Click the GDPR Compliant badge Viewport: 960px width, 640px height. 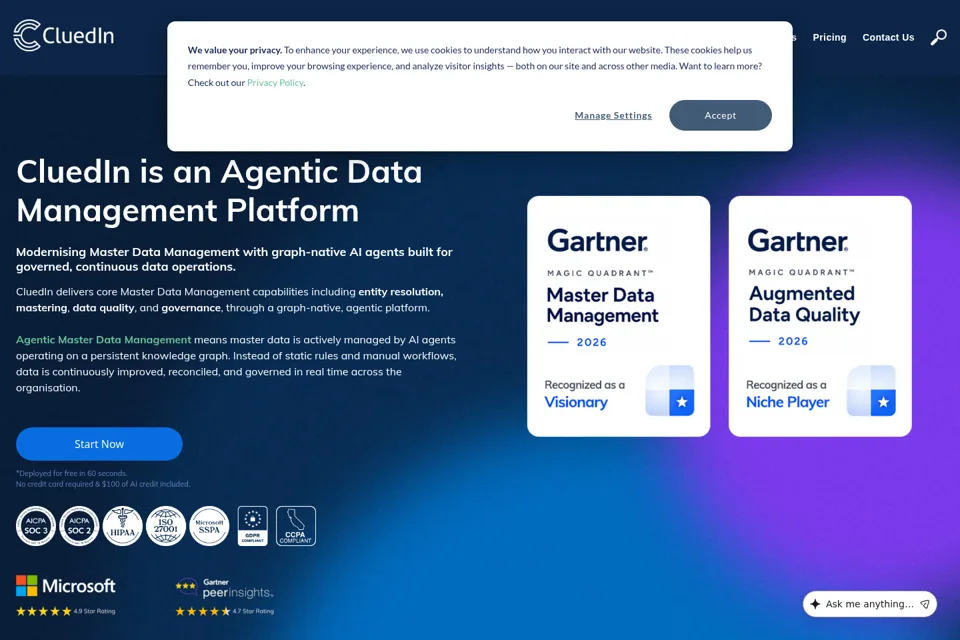(x=252, y=525)
